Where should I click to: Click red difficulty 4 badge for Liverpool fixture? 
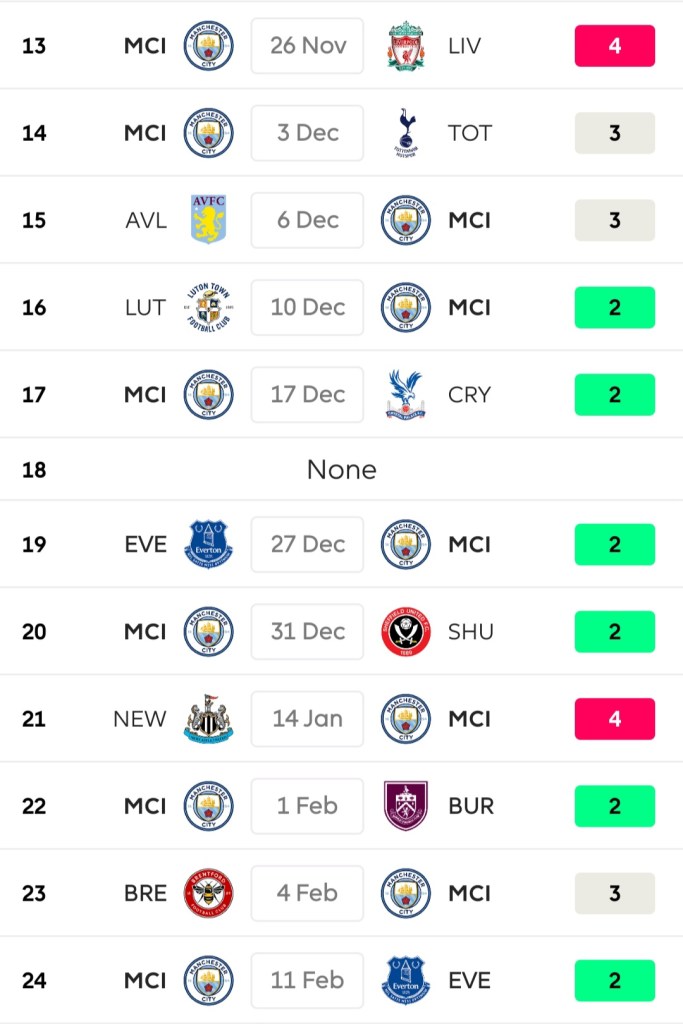click(614, 46)
